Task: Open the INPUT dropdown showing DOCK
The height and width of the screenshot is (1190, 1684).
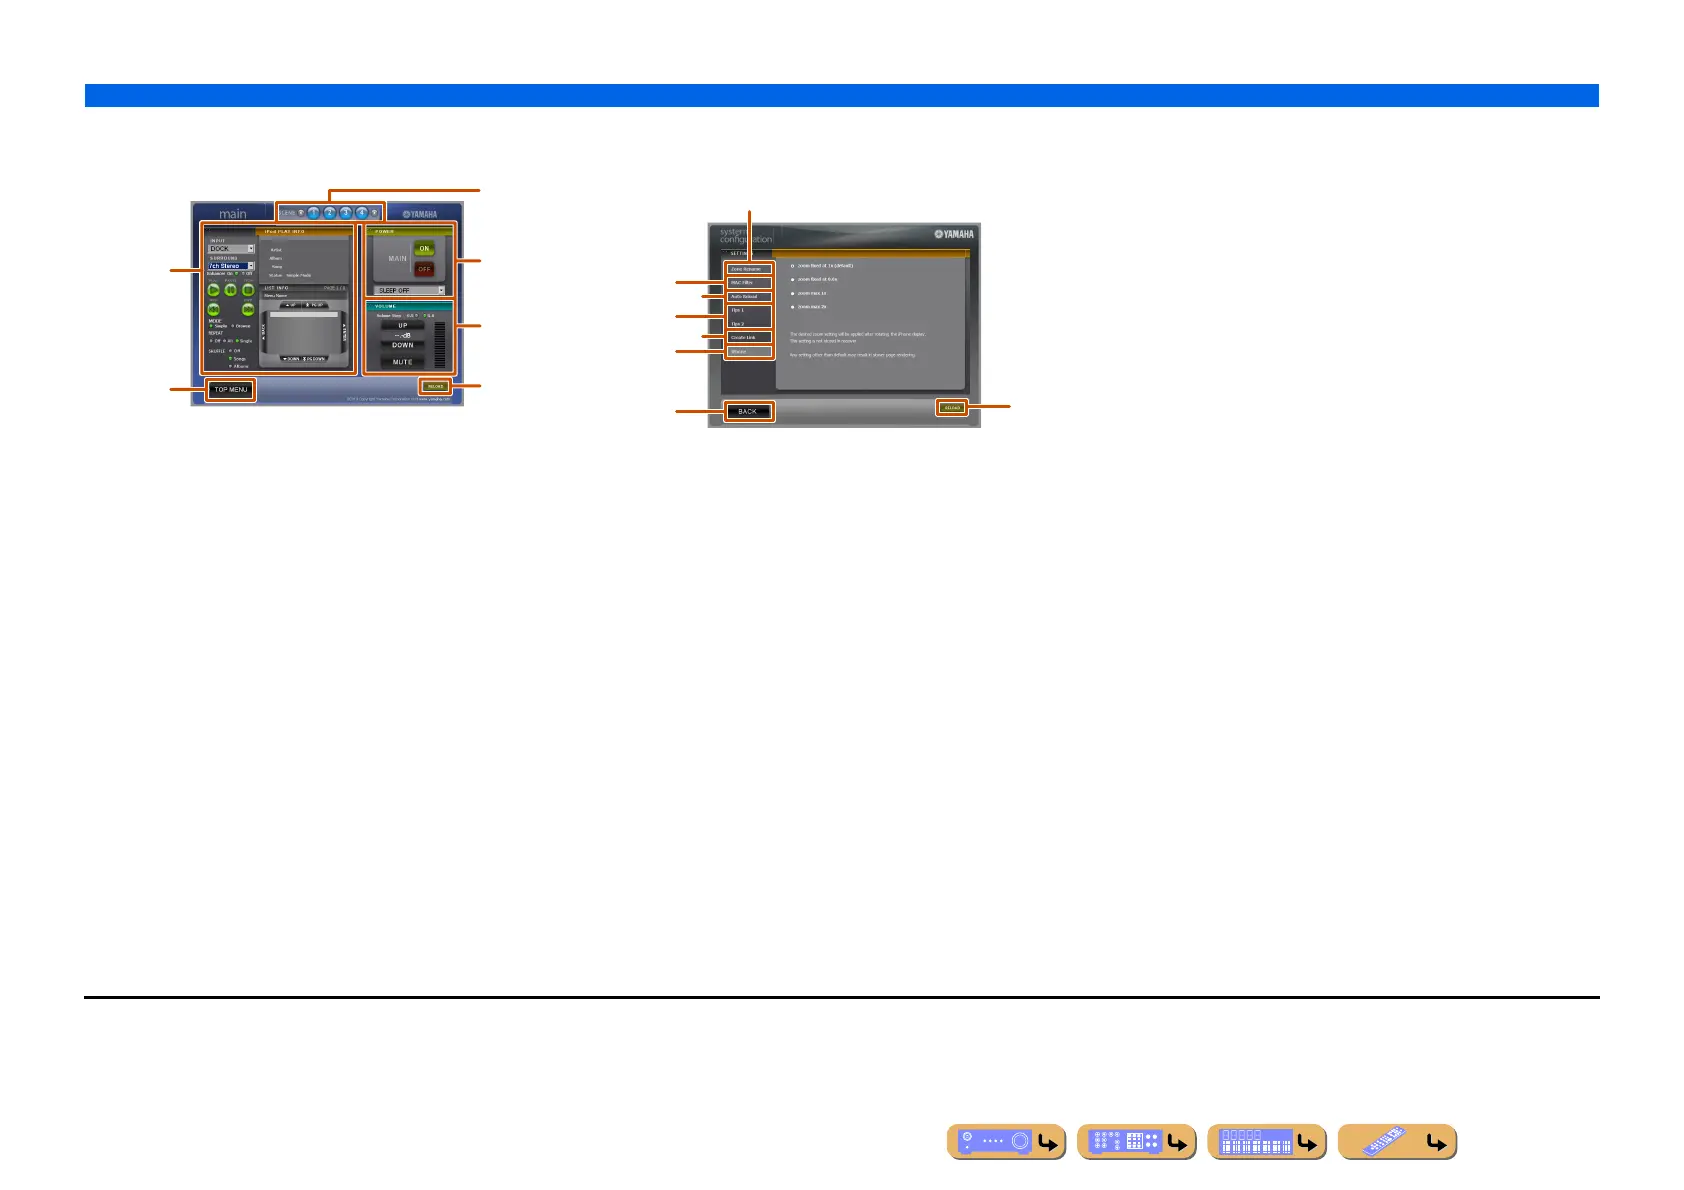Action: pos(231,249)
